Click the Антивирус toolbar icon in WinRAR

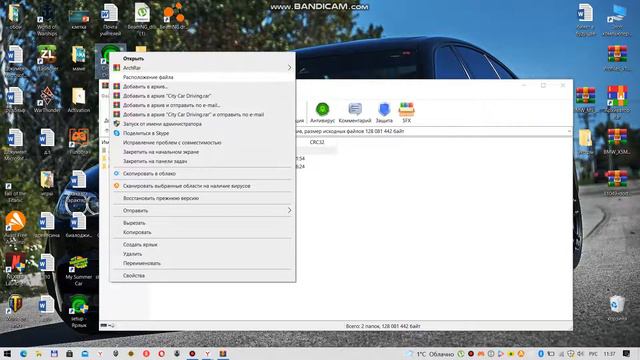coord(322,113)
